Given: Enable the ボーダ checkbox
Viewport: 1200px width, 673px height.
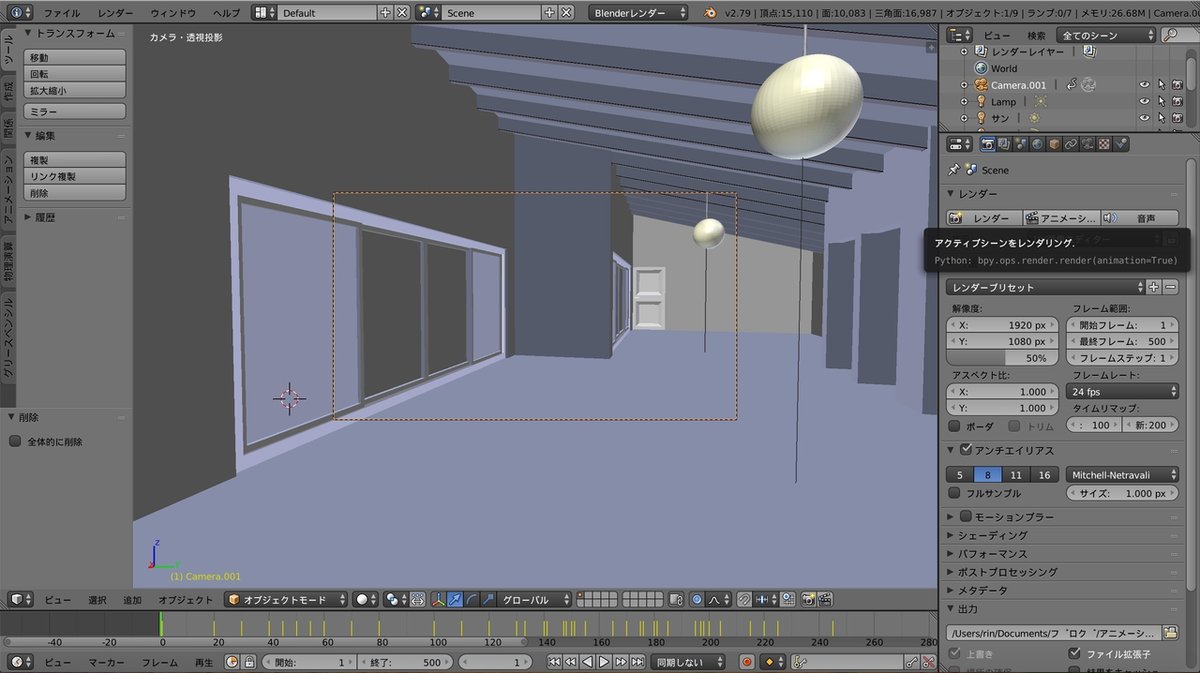Looking at the screenshot, I should pyautogui.click(x=954, y=426).
